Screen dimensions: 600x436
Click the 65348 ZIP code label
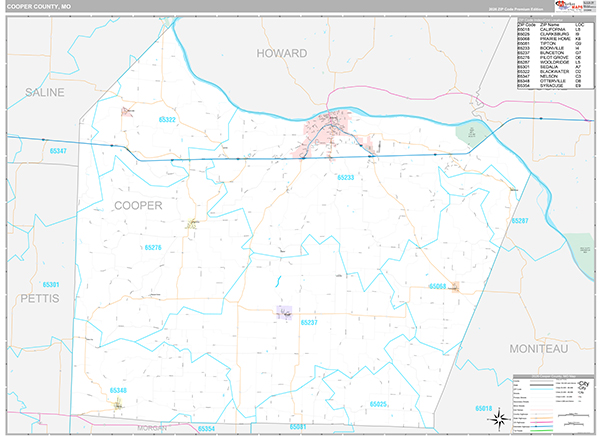pos(118,390)
